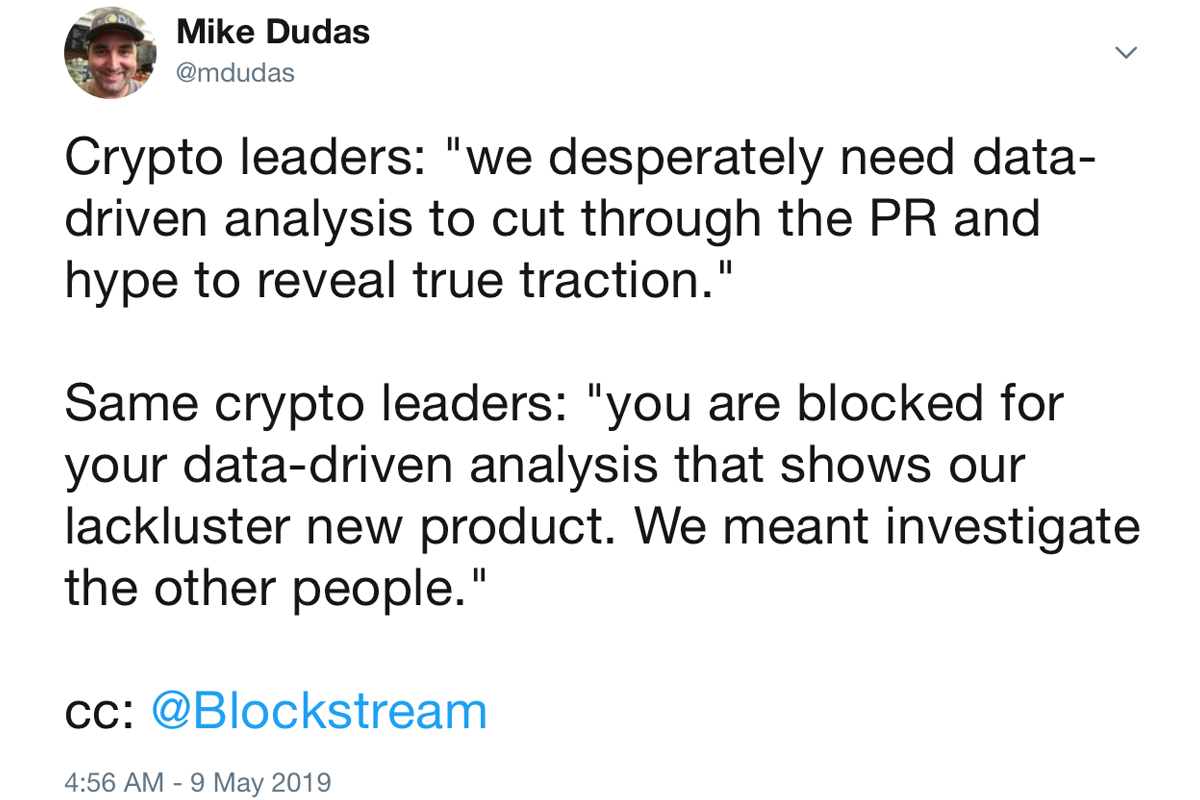The image size is (1200, 800).
Task: Follow the @Blockstream mention link
Action: 318,711
